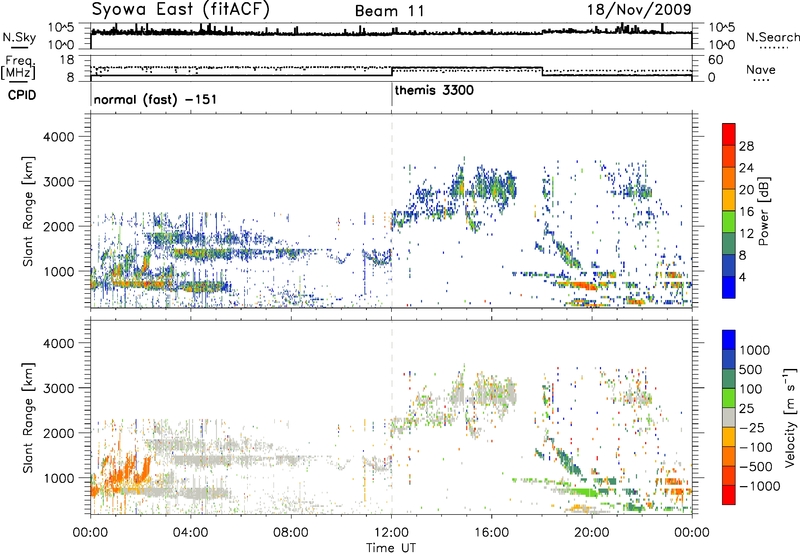800x554 pixels.
Task: Click the 'themis 3300' CPID text
Action: click(434, 90)
